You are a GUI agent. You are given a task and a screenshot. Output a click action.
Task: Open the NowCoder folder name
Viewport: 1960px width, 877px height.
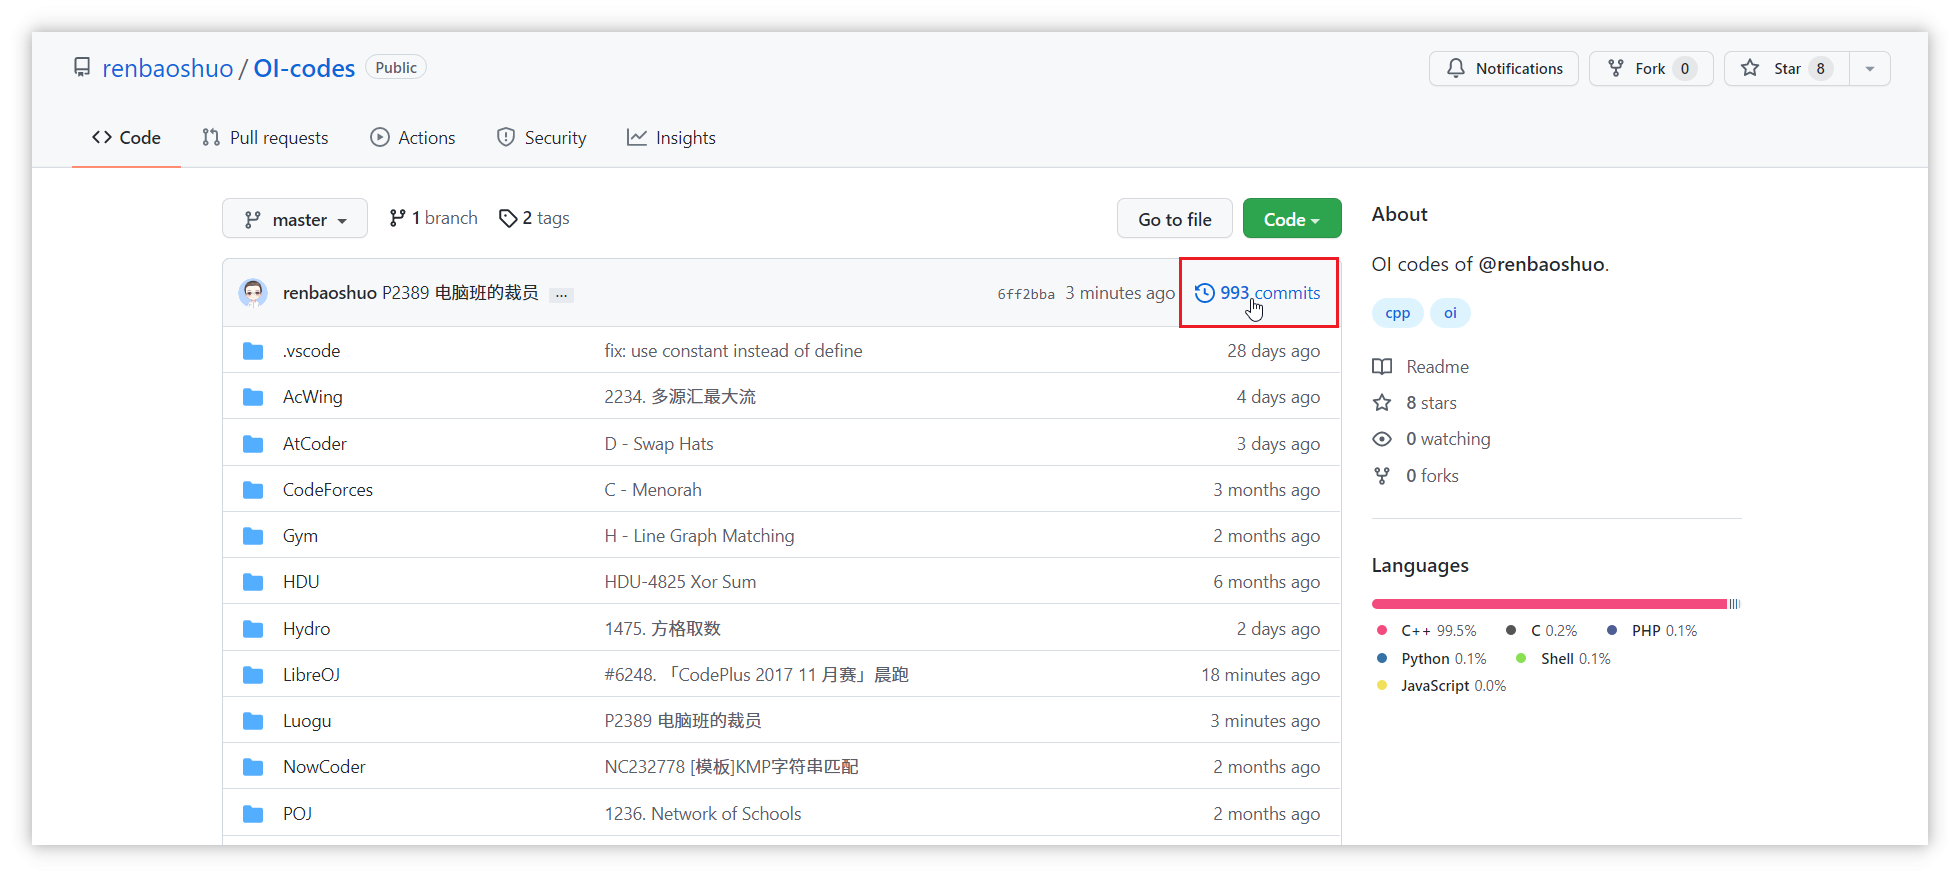click(x=324, y=767)
